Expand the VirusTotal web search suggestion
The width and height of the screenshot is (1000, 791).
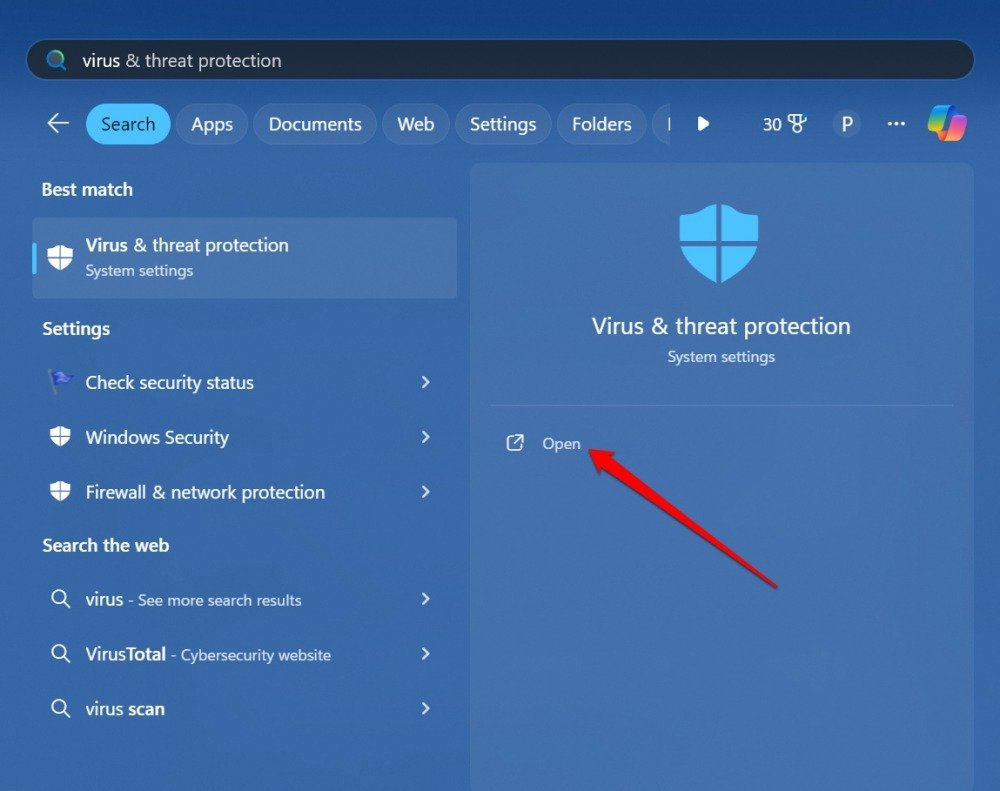426,654
